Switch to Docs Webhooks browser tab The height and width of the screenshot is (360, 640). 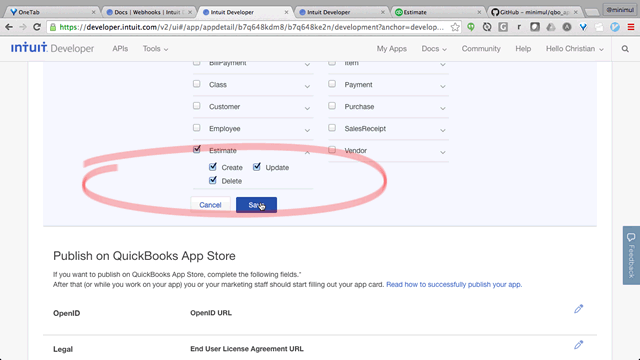pos(148,12)
